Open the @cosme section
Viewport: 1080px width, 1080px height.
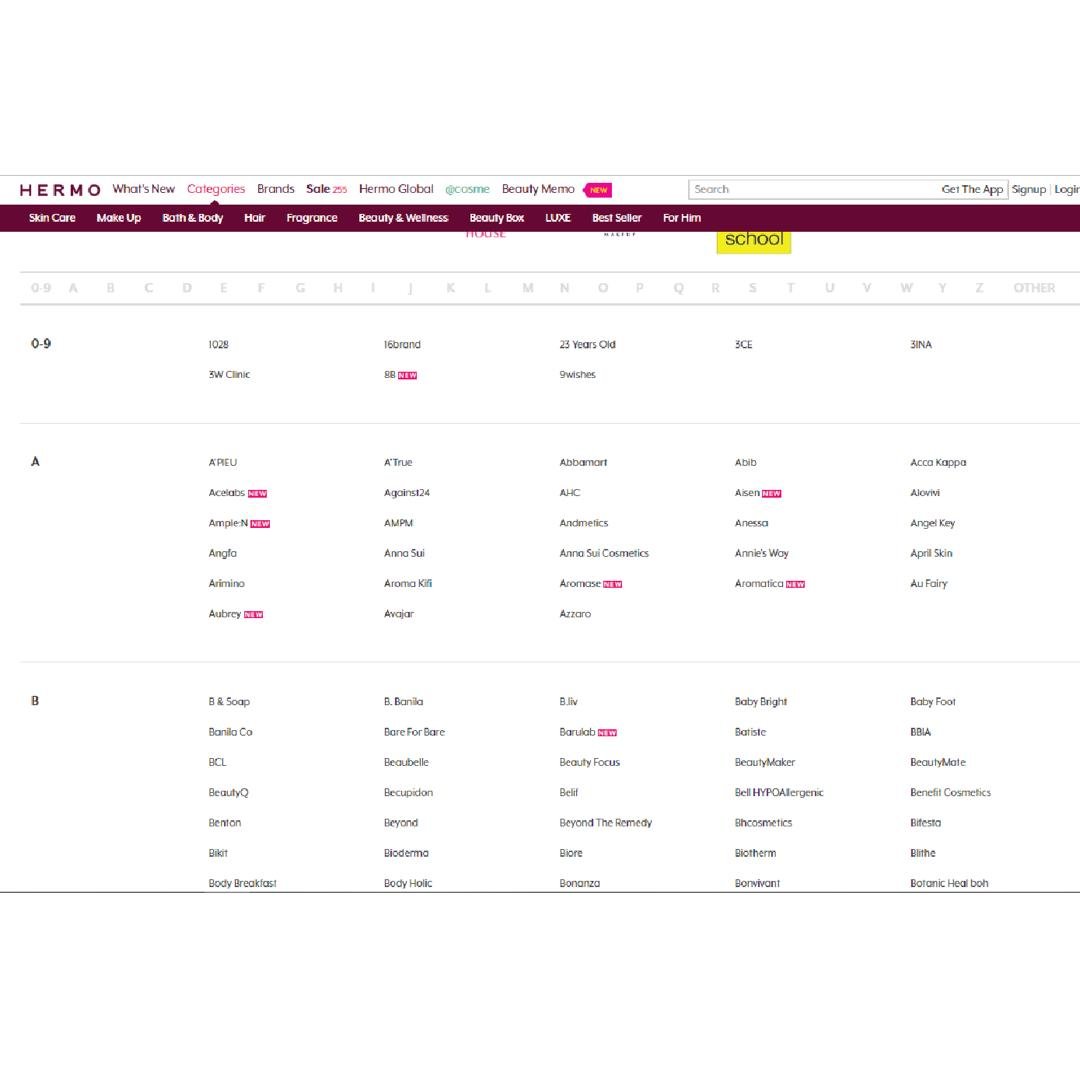467,189
